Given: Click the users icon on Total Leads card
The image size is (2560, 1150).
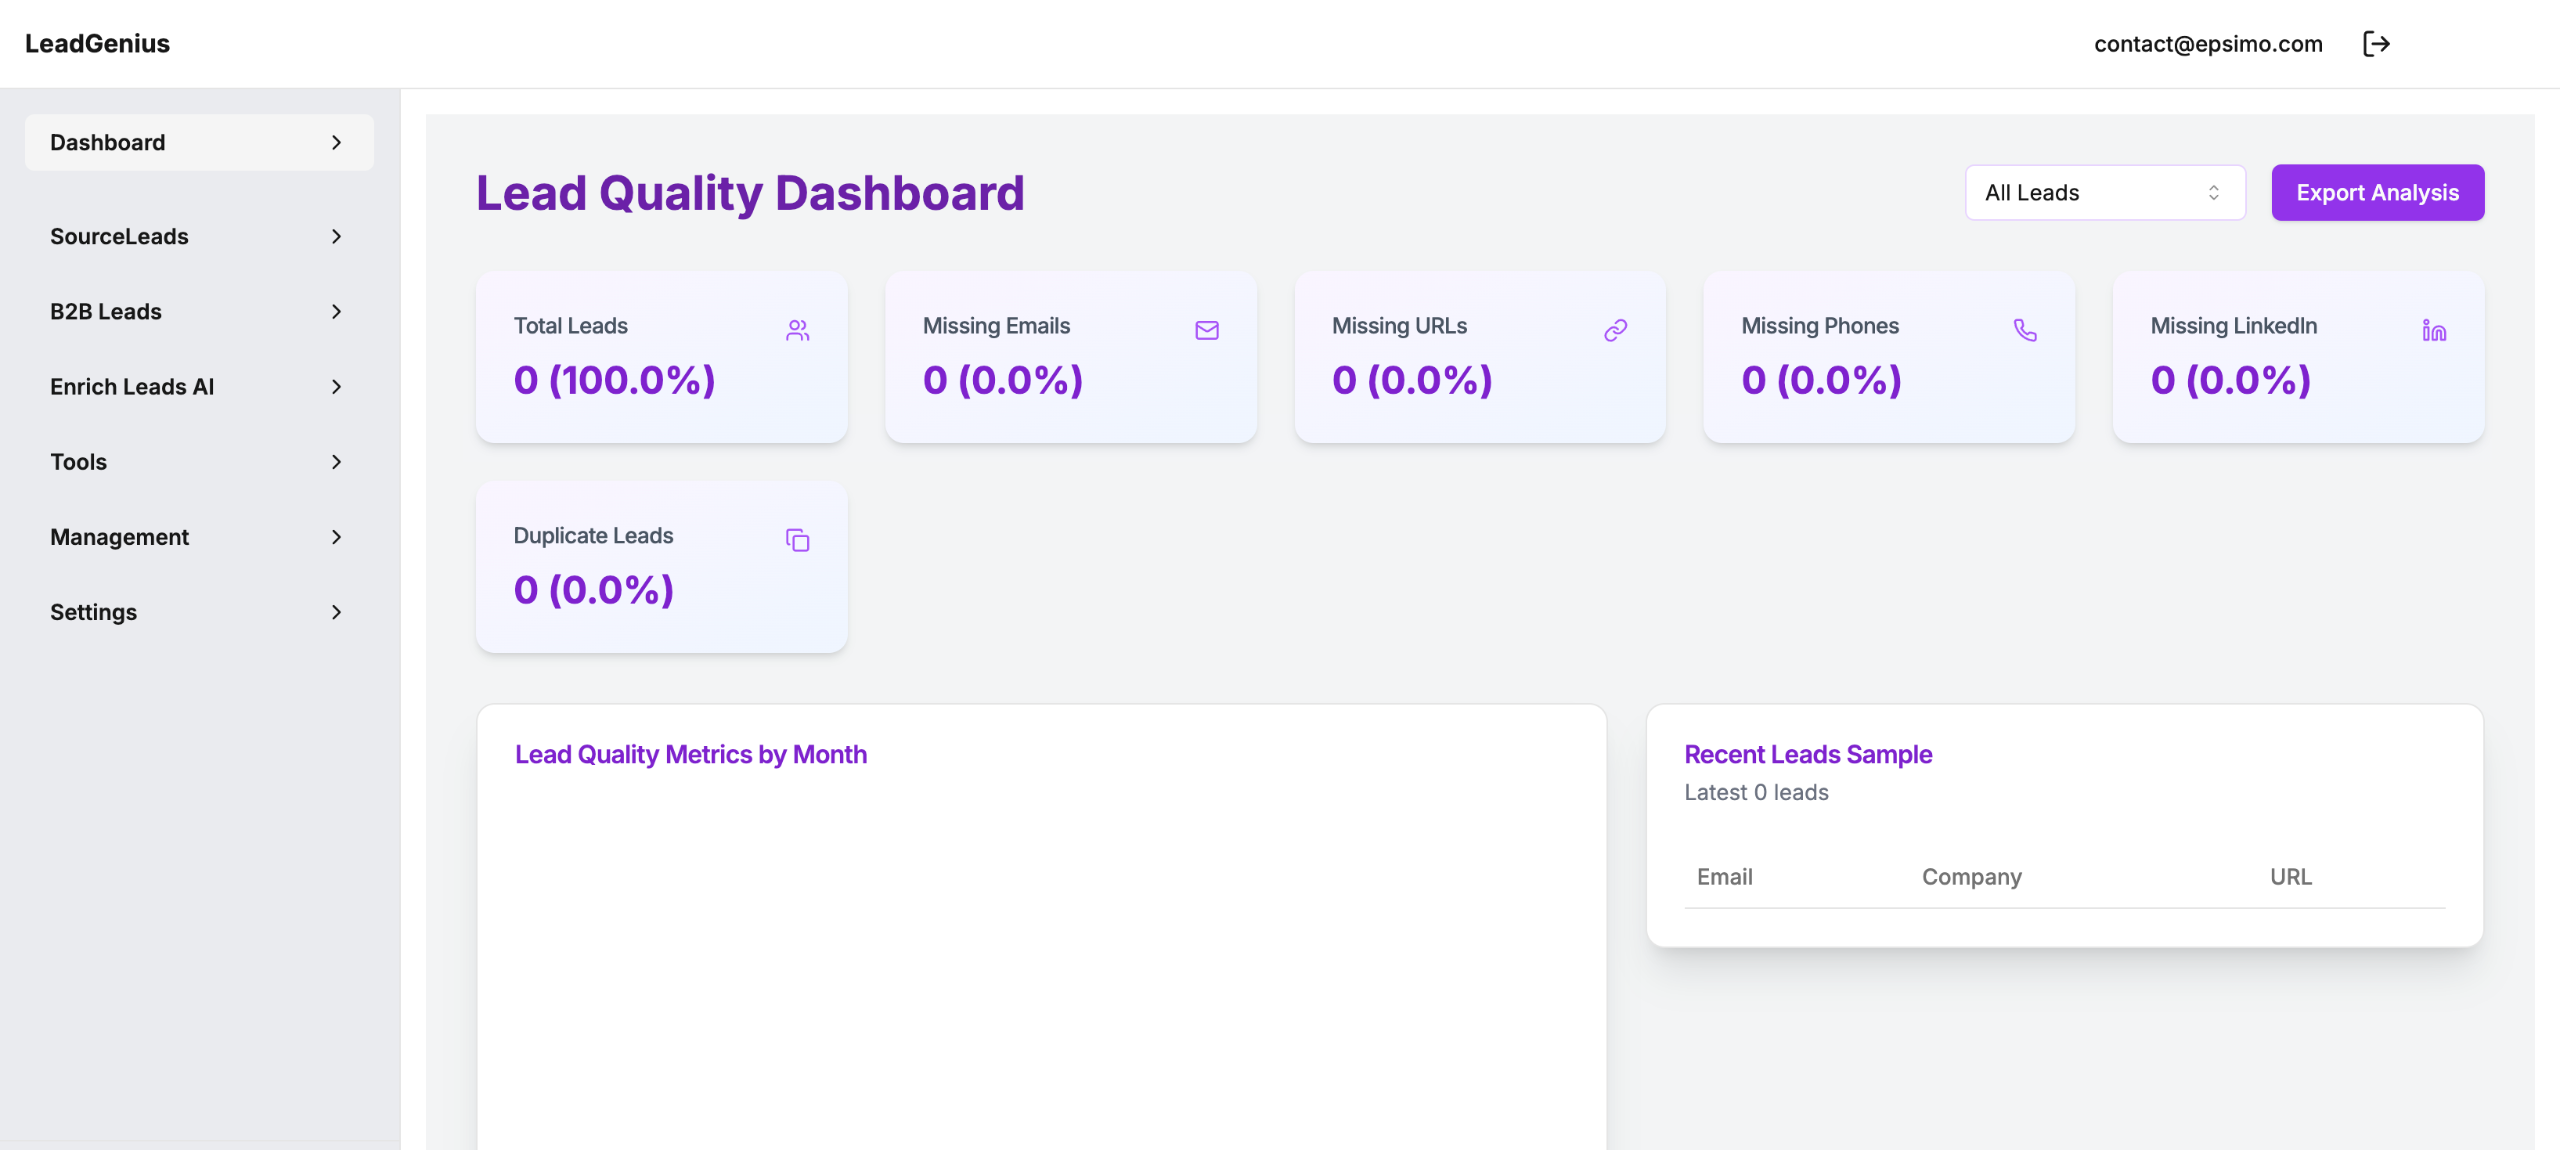Looking at the screenshot, I should tap(797, 330).
